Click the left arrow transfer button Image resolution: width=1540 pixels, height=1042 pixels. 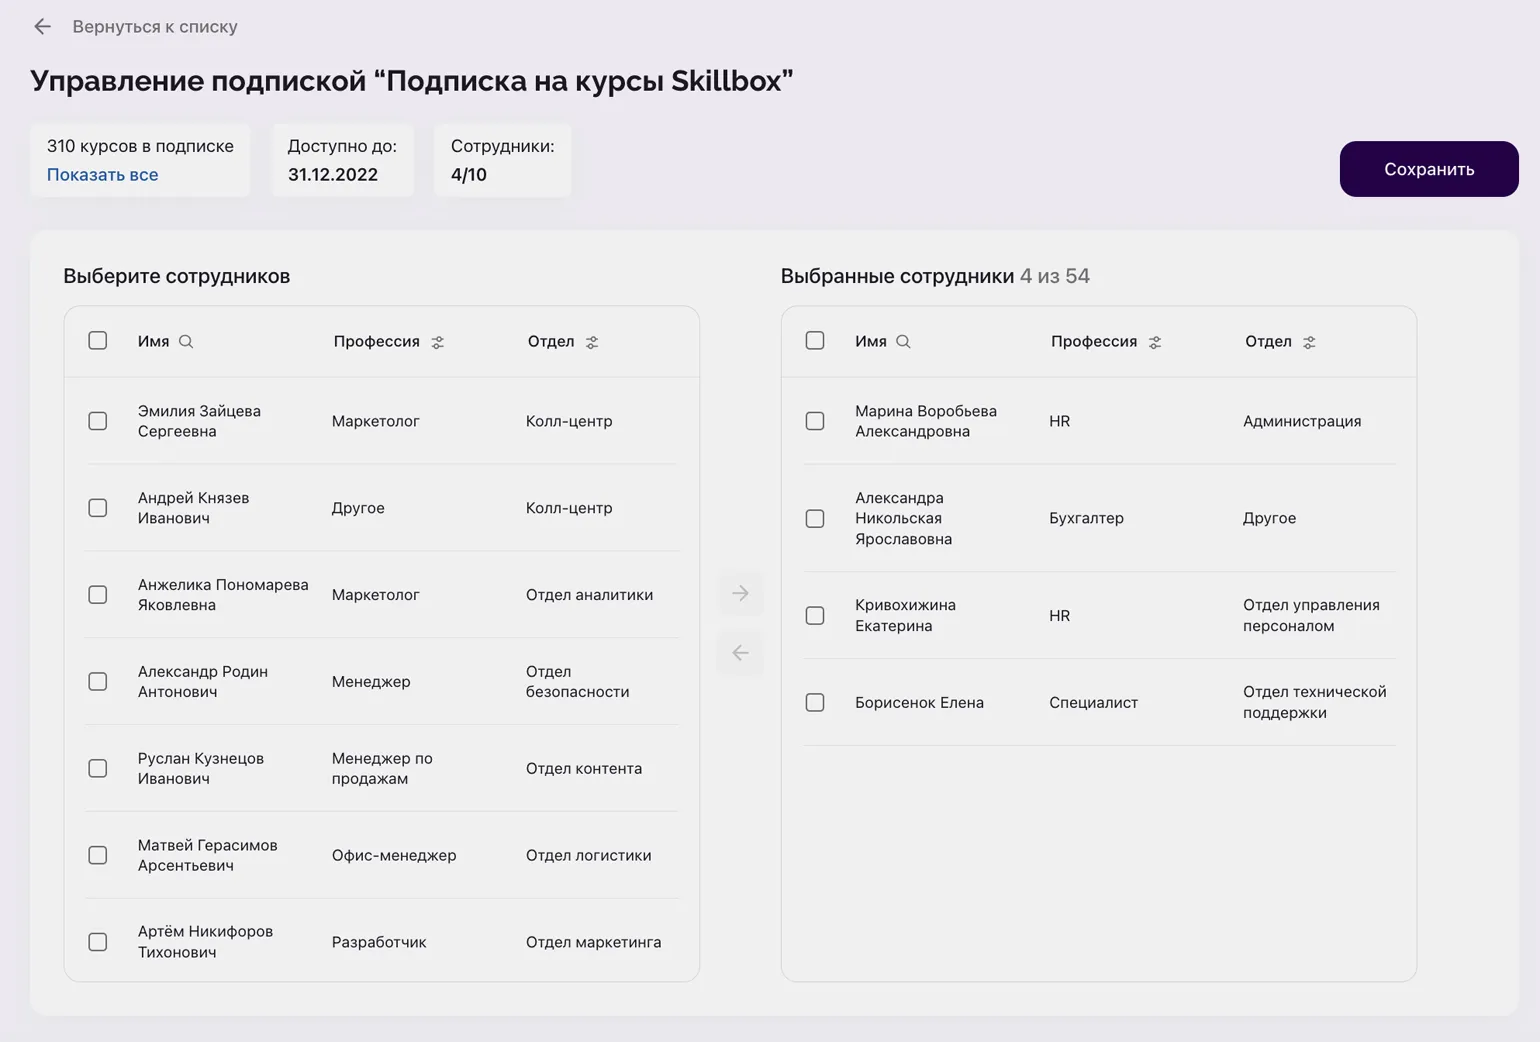[740, 653]
